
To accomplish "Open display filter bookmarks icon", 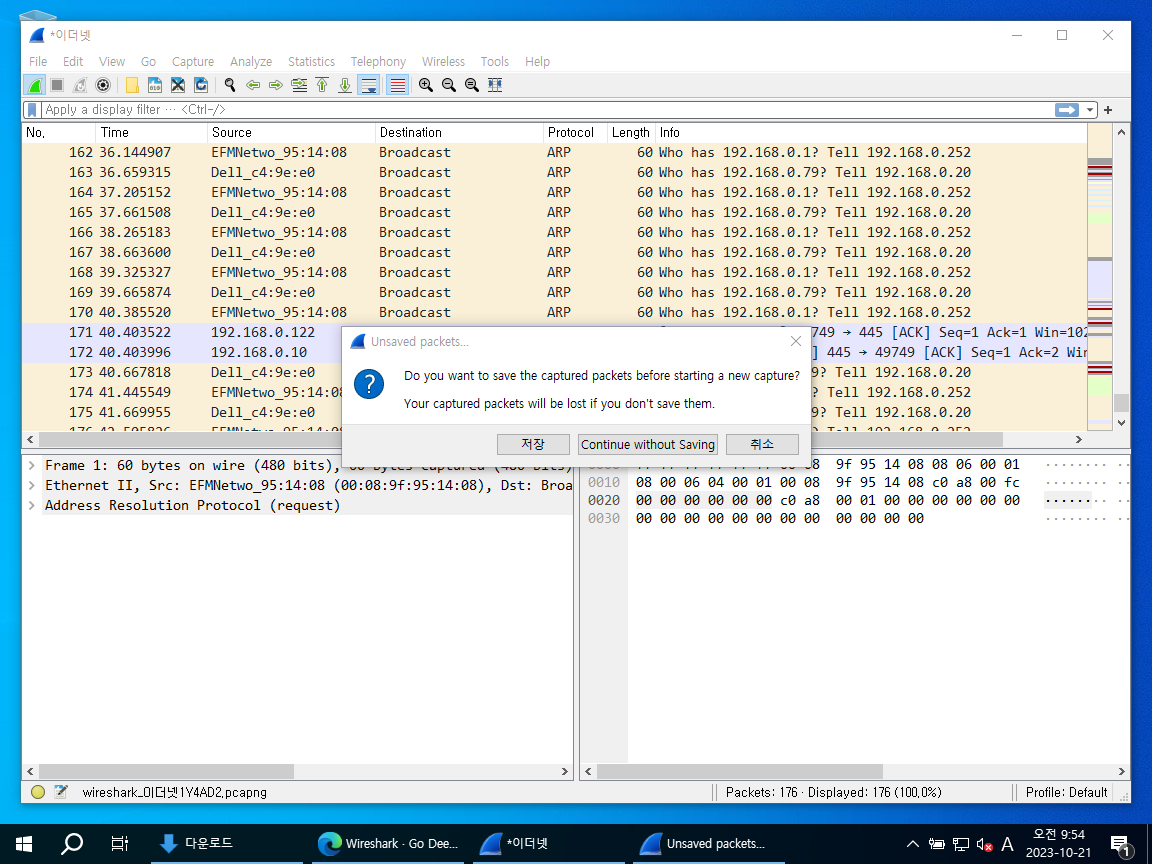I will [32, 109].
